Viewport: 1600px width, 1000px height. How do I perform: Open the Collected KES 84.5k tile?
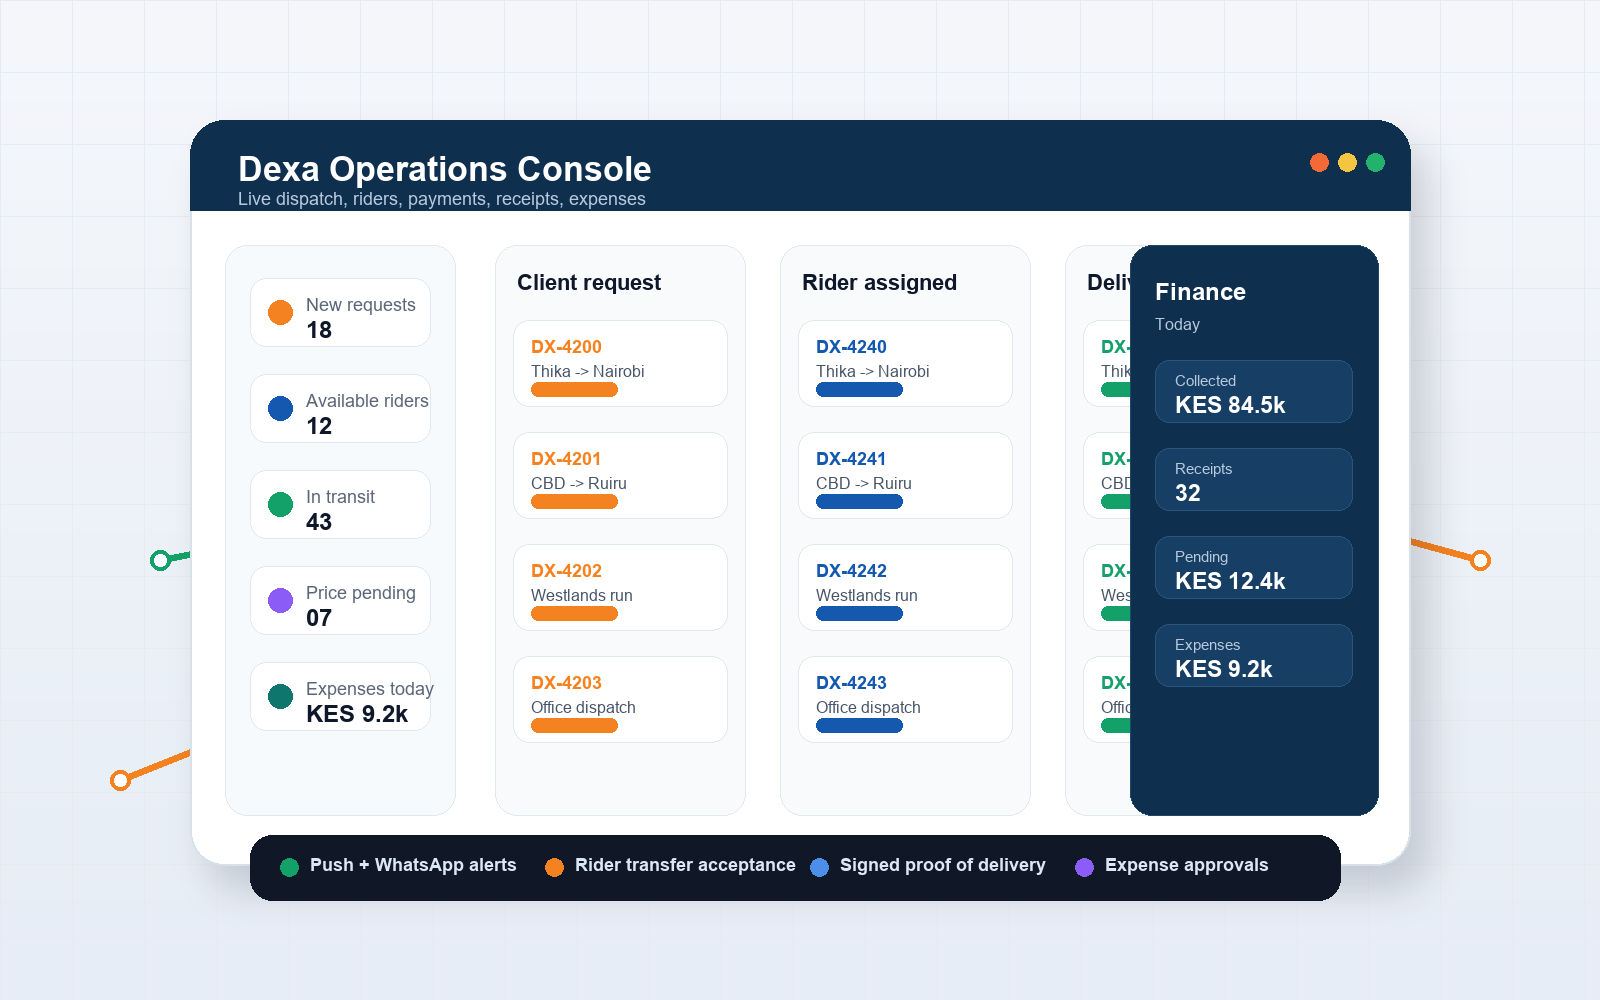(1254, 392)
